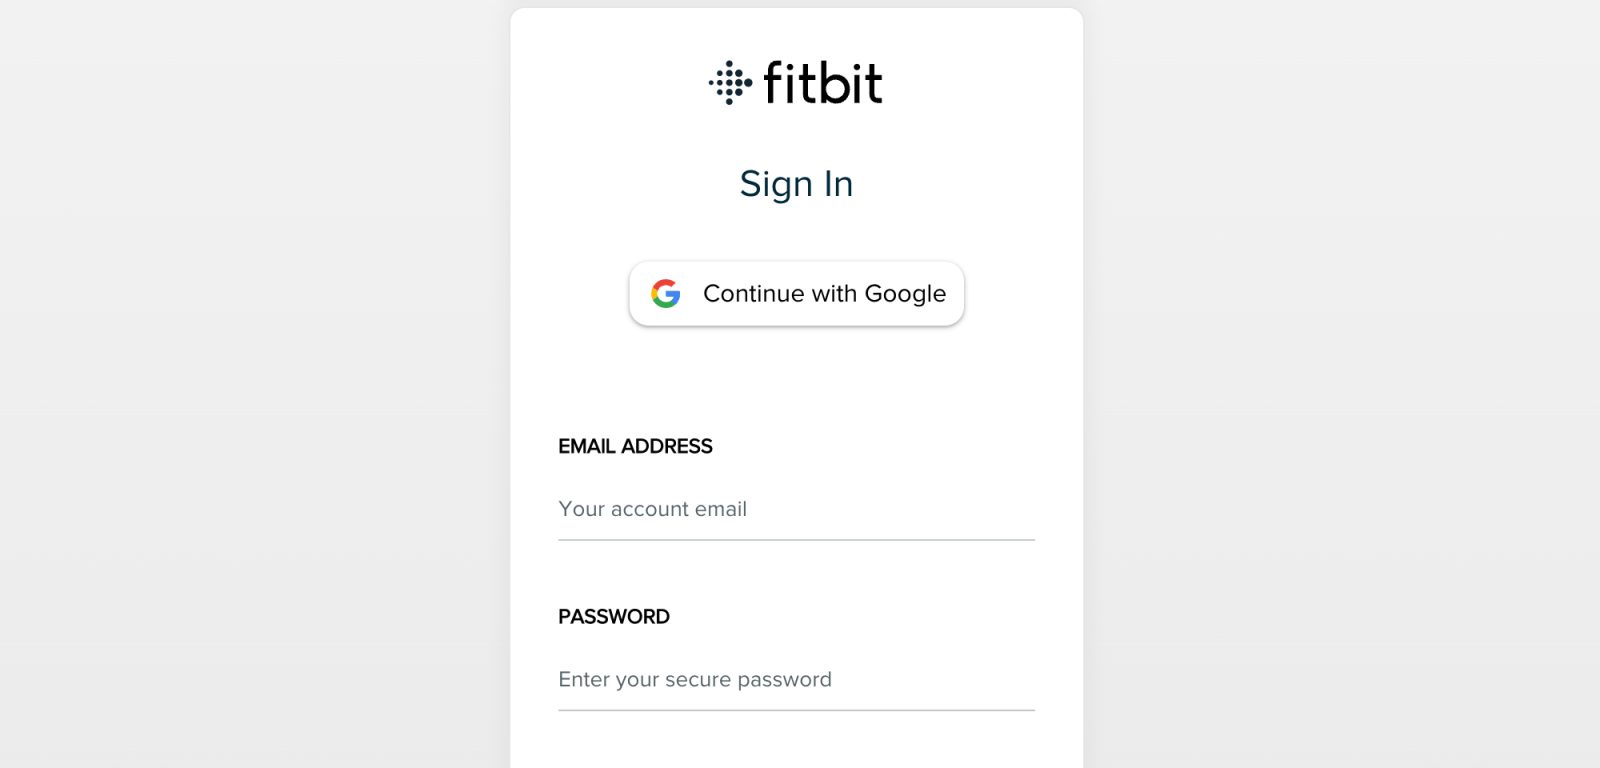Click the Sign In heading
Image resolution: width=1600 pixels, height=768 pixels.
796,184
